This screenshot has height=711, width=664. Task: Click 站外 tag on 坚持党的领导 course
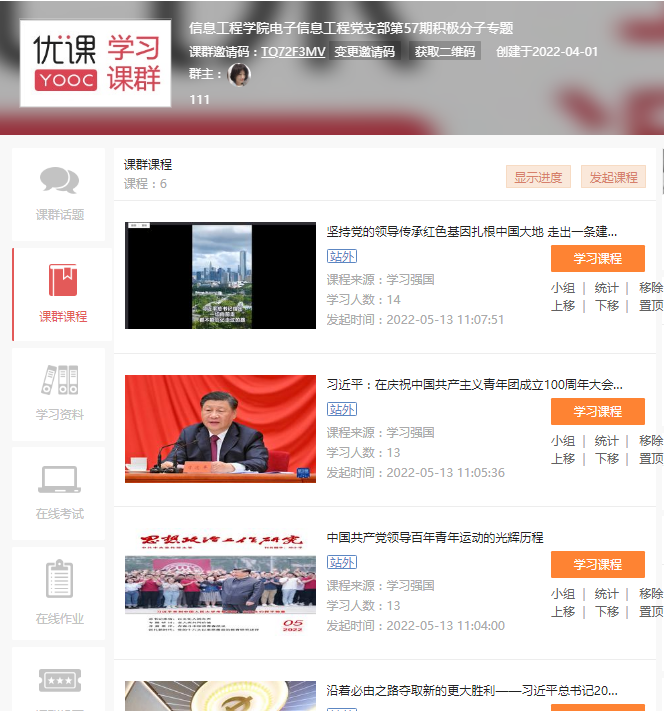pos(342,256)
